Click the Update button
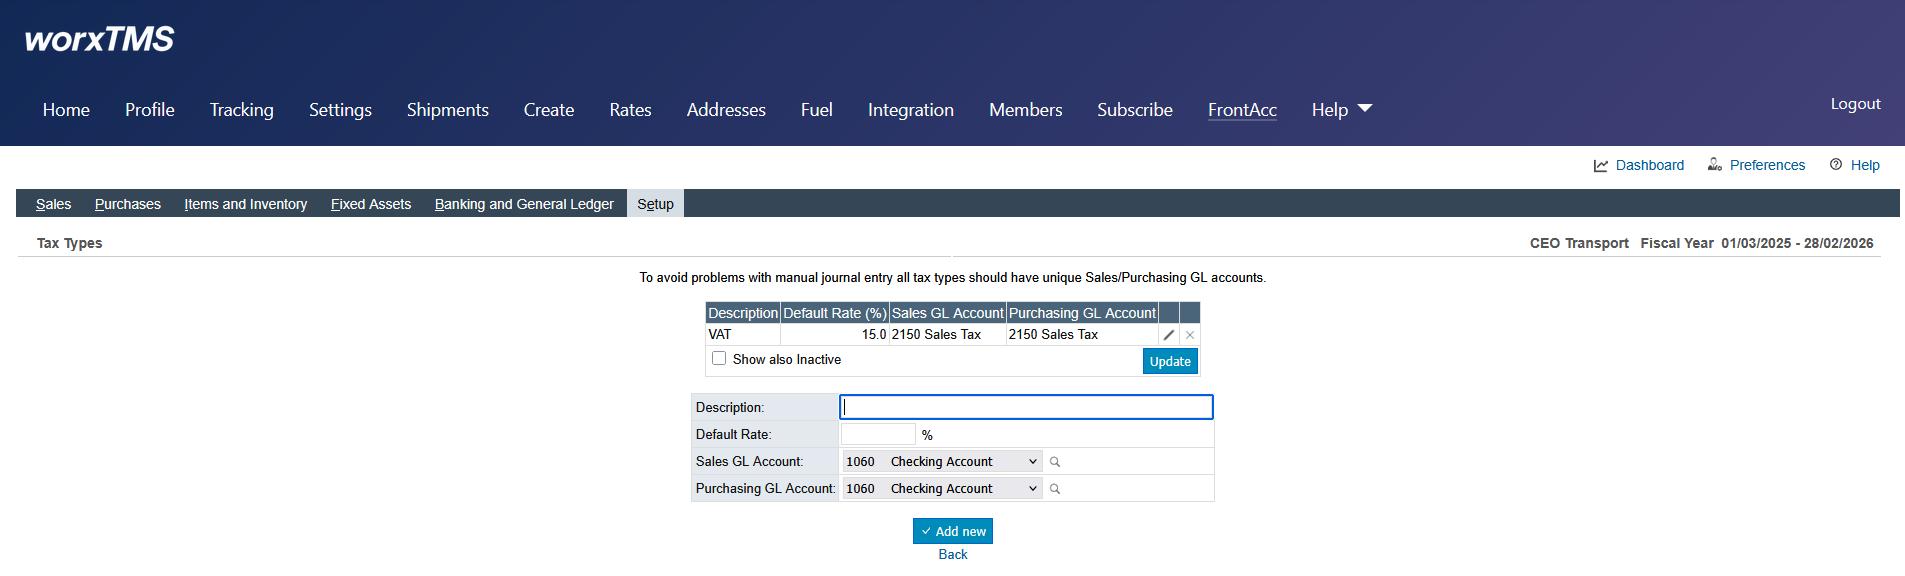 coord(1170,361)
